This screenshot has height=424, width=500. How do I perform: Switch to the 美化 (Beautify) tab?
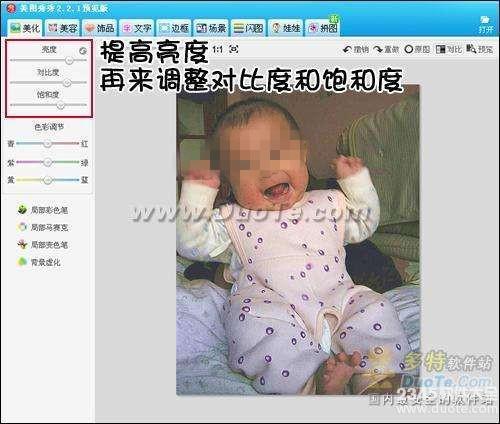25,28
